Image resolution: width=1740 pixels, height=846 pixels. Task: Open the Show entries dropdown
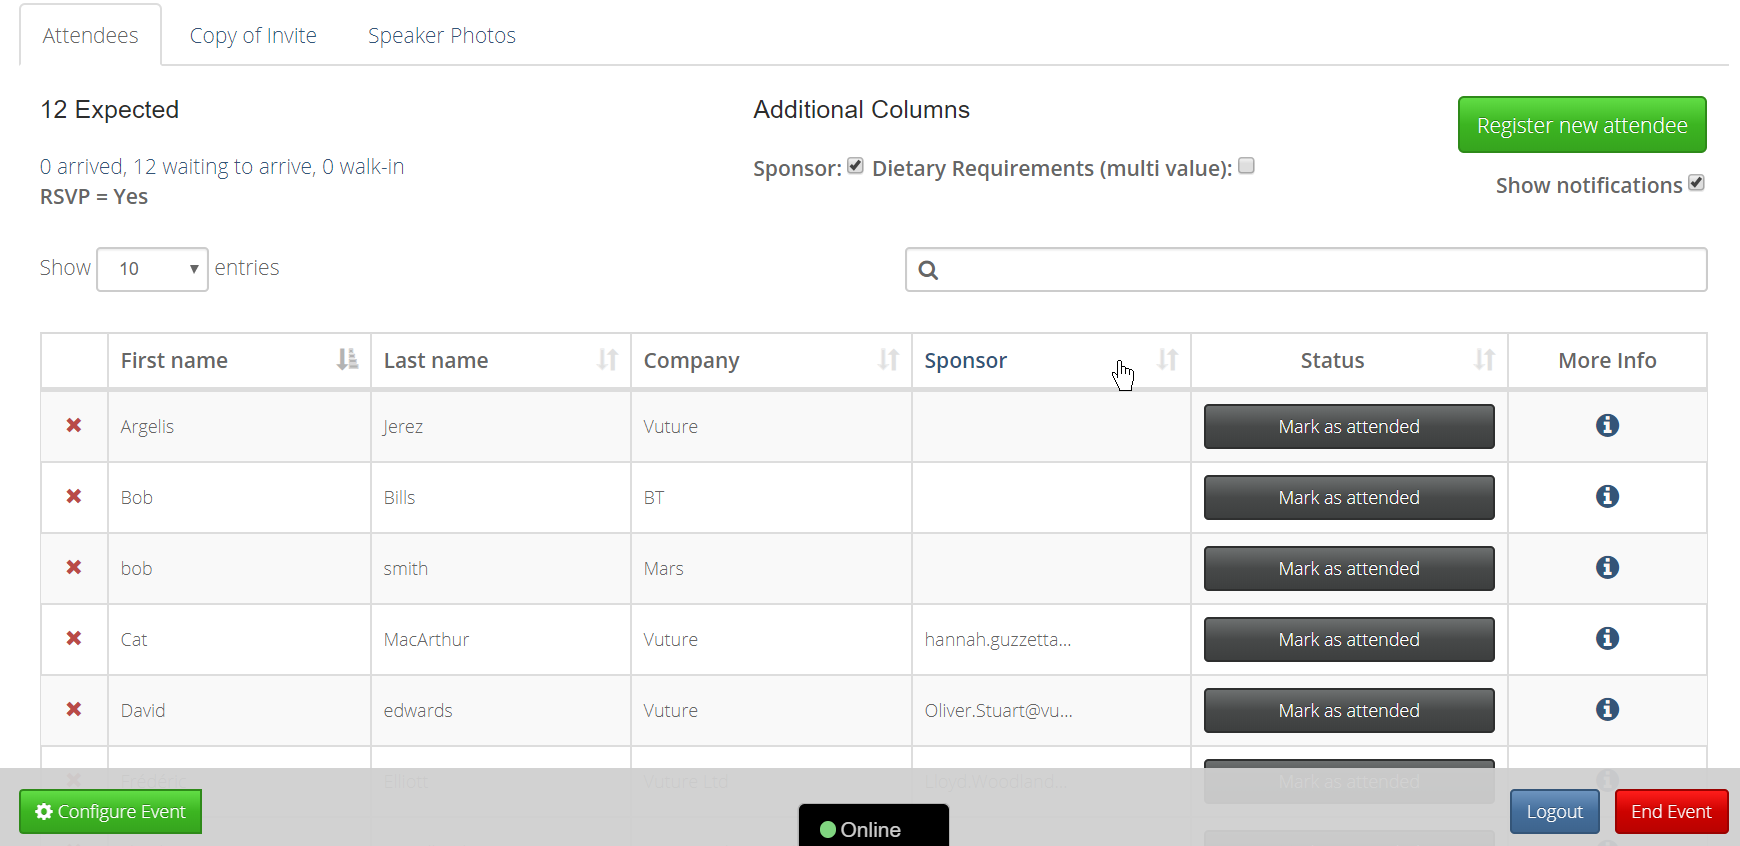(x=152, y=269)
